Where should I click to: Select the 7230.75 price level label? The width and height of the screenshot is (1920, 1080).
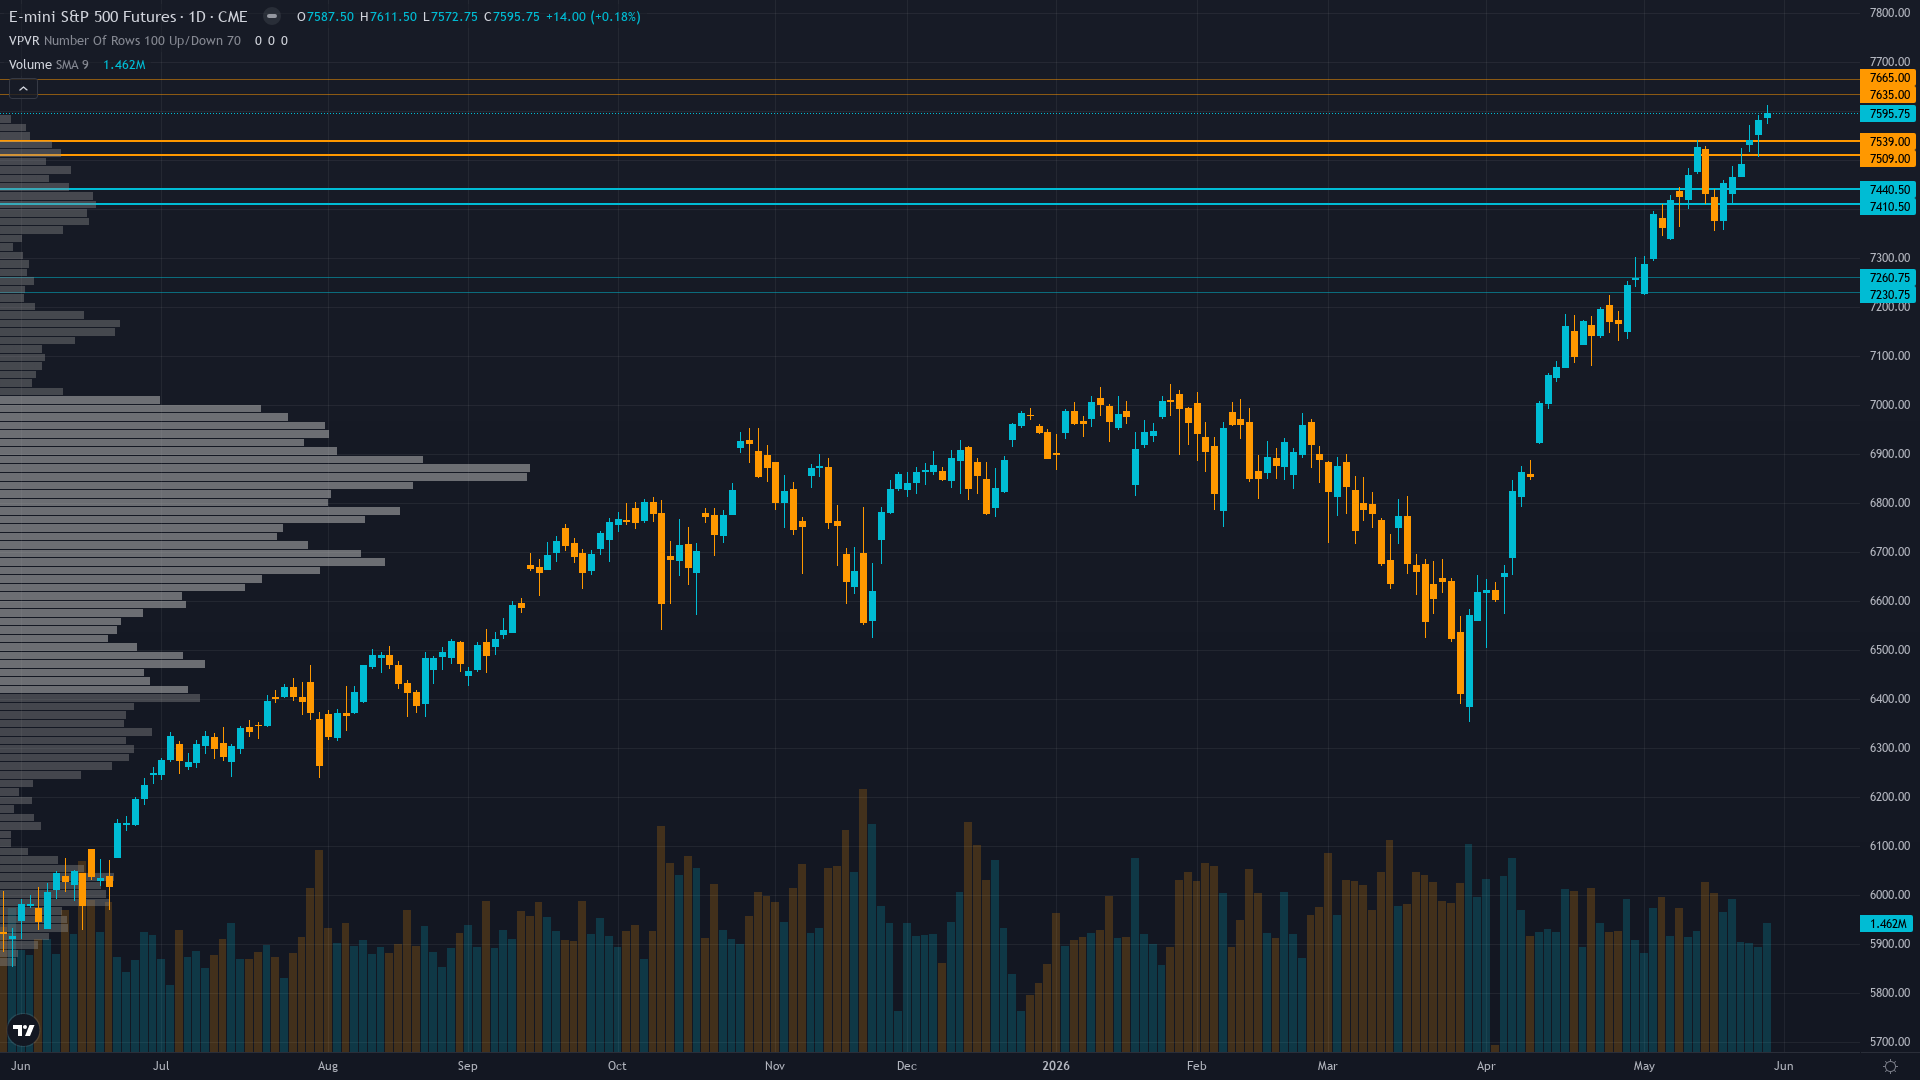[x=1887, y=295]
